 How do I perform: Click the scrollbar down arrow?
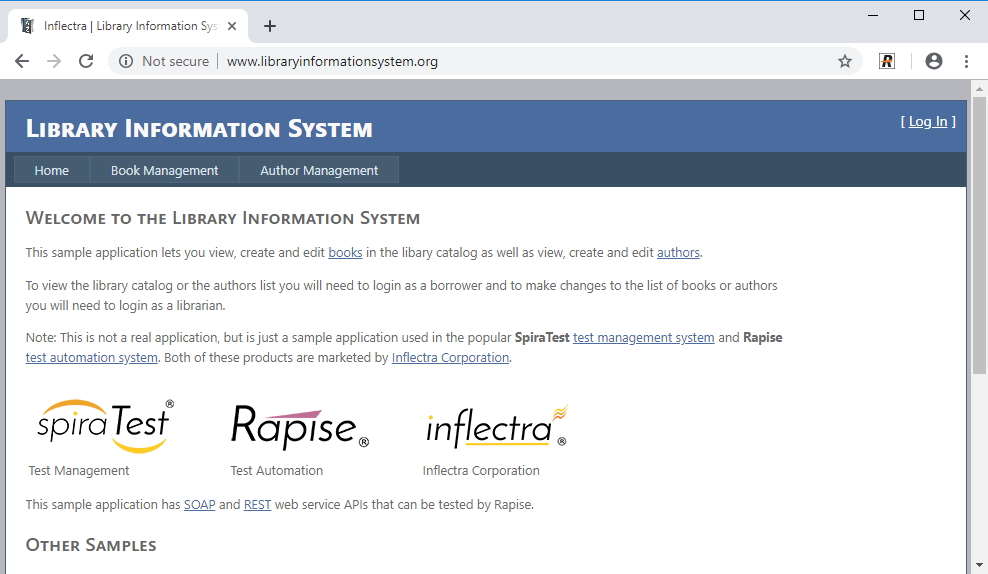pos(979,565)
